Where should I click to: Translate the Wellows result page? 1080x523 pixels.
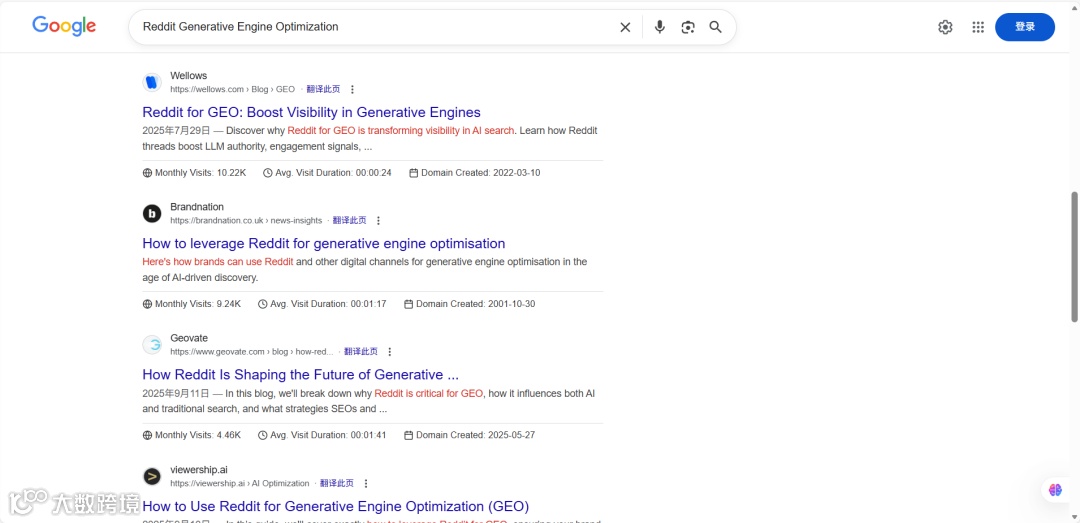pyautogui.click(x=323, y=90)
